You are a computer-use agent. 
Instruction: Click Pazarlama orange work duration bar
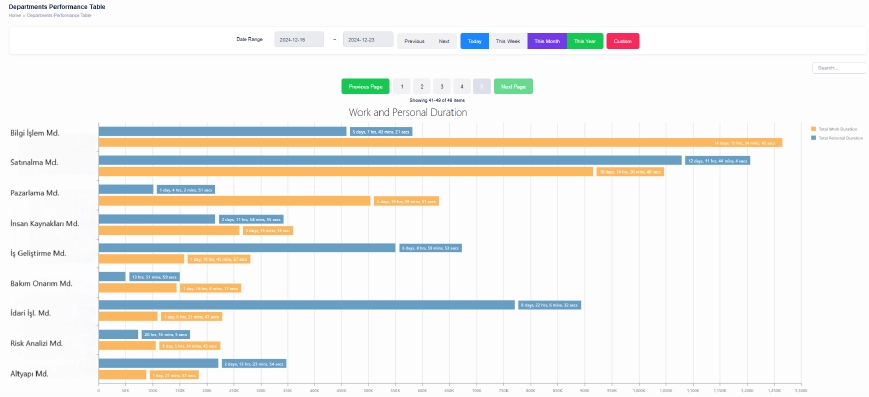(x=234, y=201)
